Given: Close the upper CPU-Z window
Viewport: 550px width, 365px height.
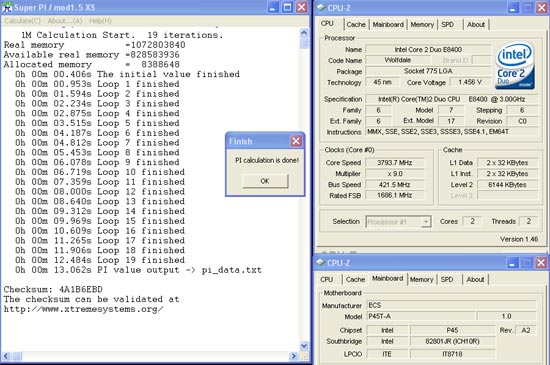Looking at the screenshot, I should tap(542, 8).
